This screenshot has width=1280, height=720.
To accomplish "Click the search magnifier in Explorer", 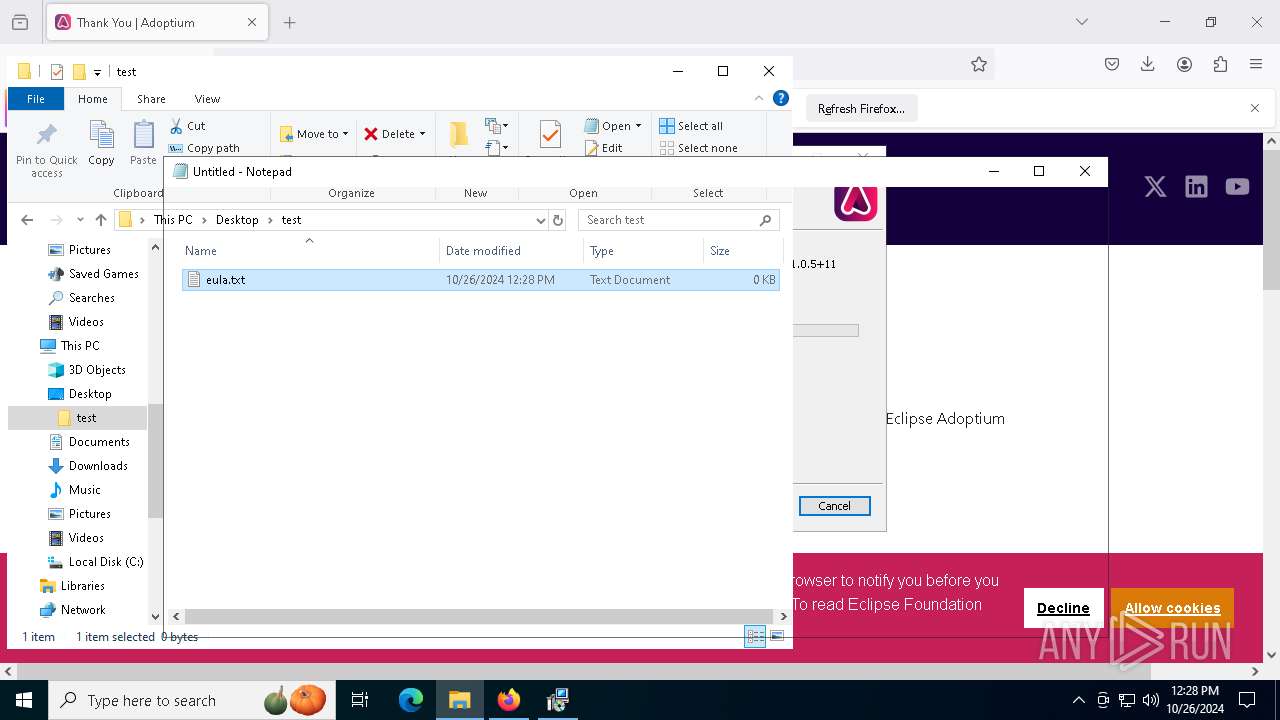I will pos(766,220).
